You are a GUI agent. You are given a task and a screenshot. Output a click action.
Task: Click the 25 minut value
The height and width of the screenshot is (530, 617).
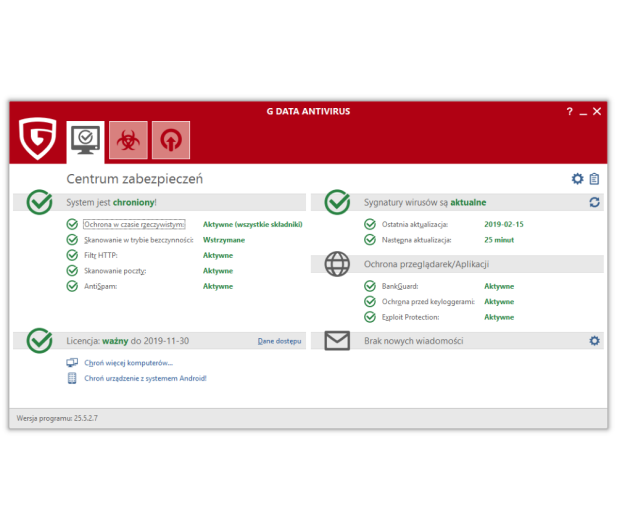tap(499, 240)
